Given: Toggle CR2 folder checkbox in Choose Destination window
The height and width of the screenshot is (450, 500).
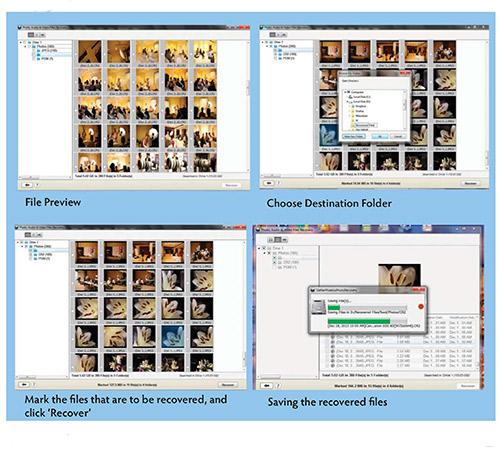Looking at the screenshot, I should pos(275,54).
